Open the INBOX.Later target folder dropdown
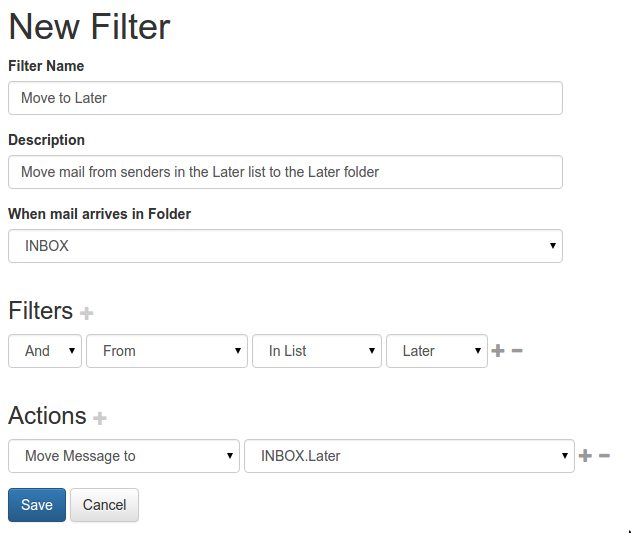The width and height of the screenshot is (631, 533). pyautogui.click(x=409, y=456)
